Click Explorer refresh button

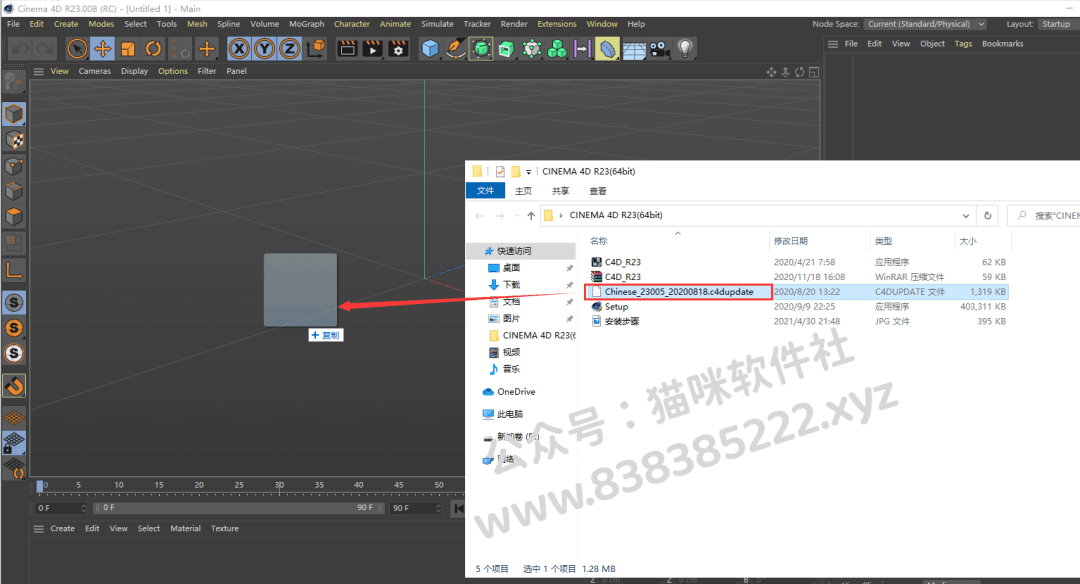(x=988, y=216)
